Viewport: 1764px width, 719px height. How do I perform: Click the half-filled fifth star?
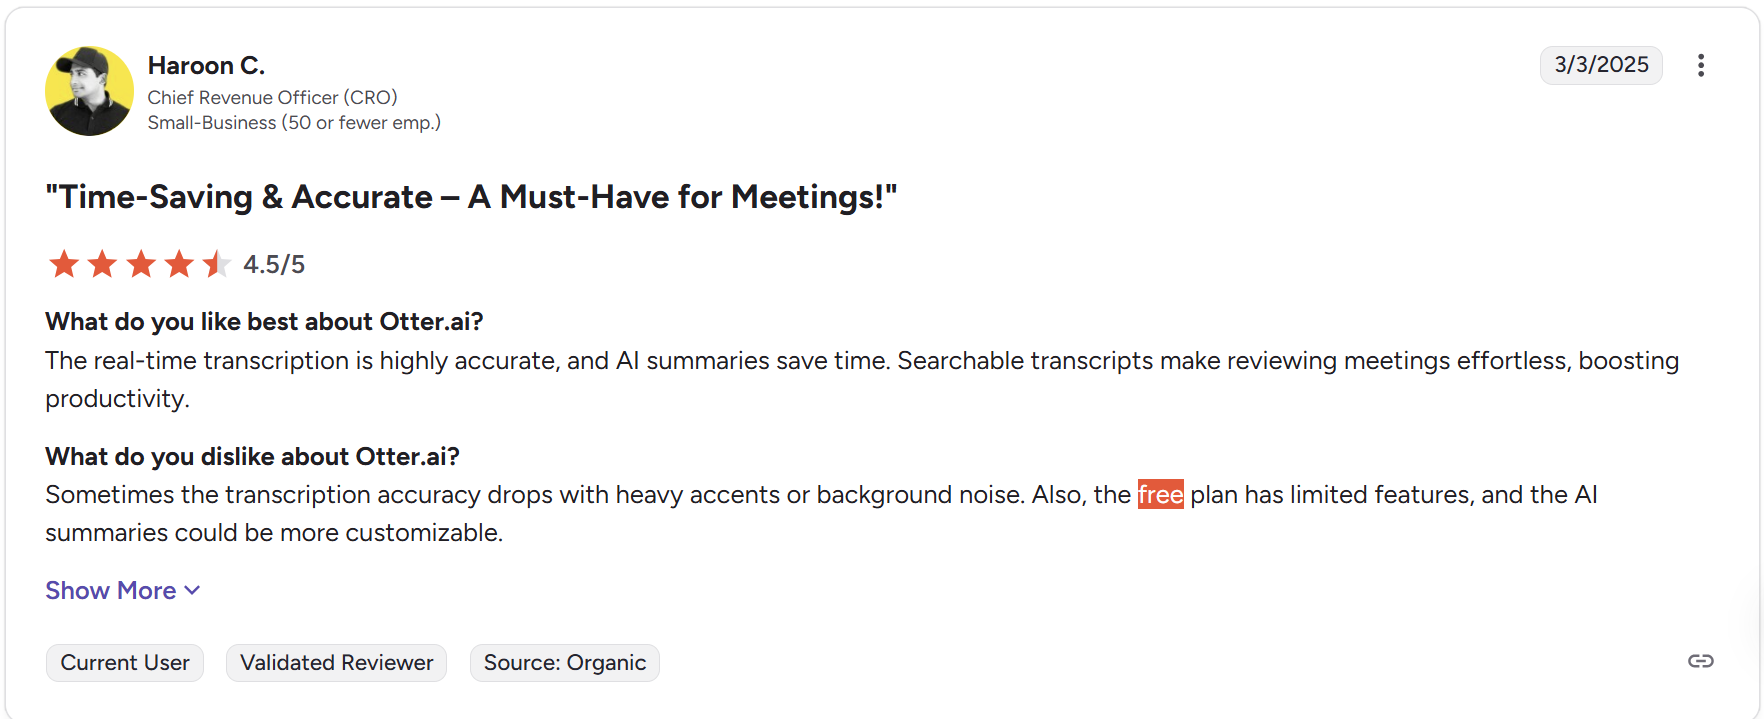tap(216, 264)
